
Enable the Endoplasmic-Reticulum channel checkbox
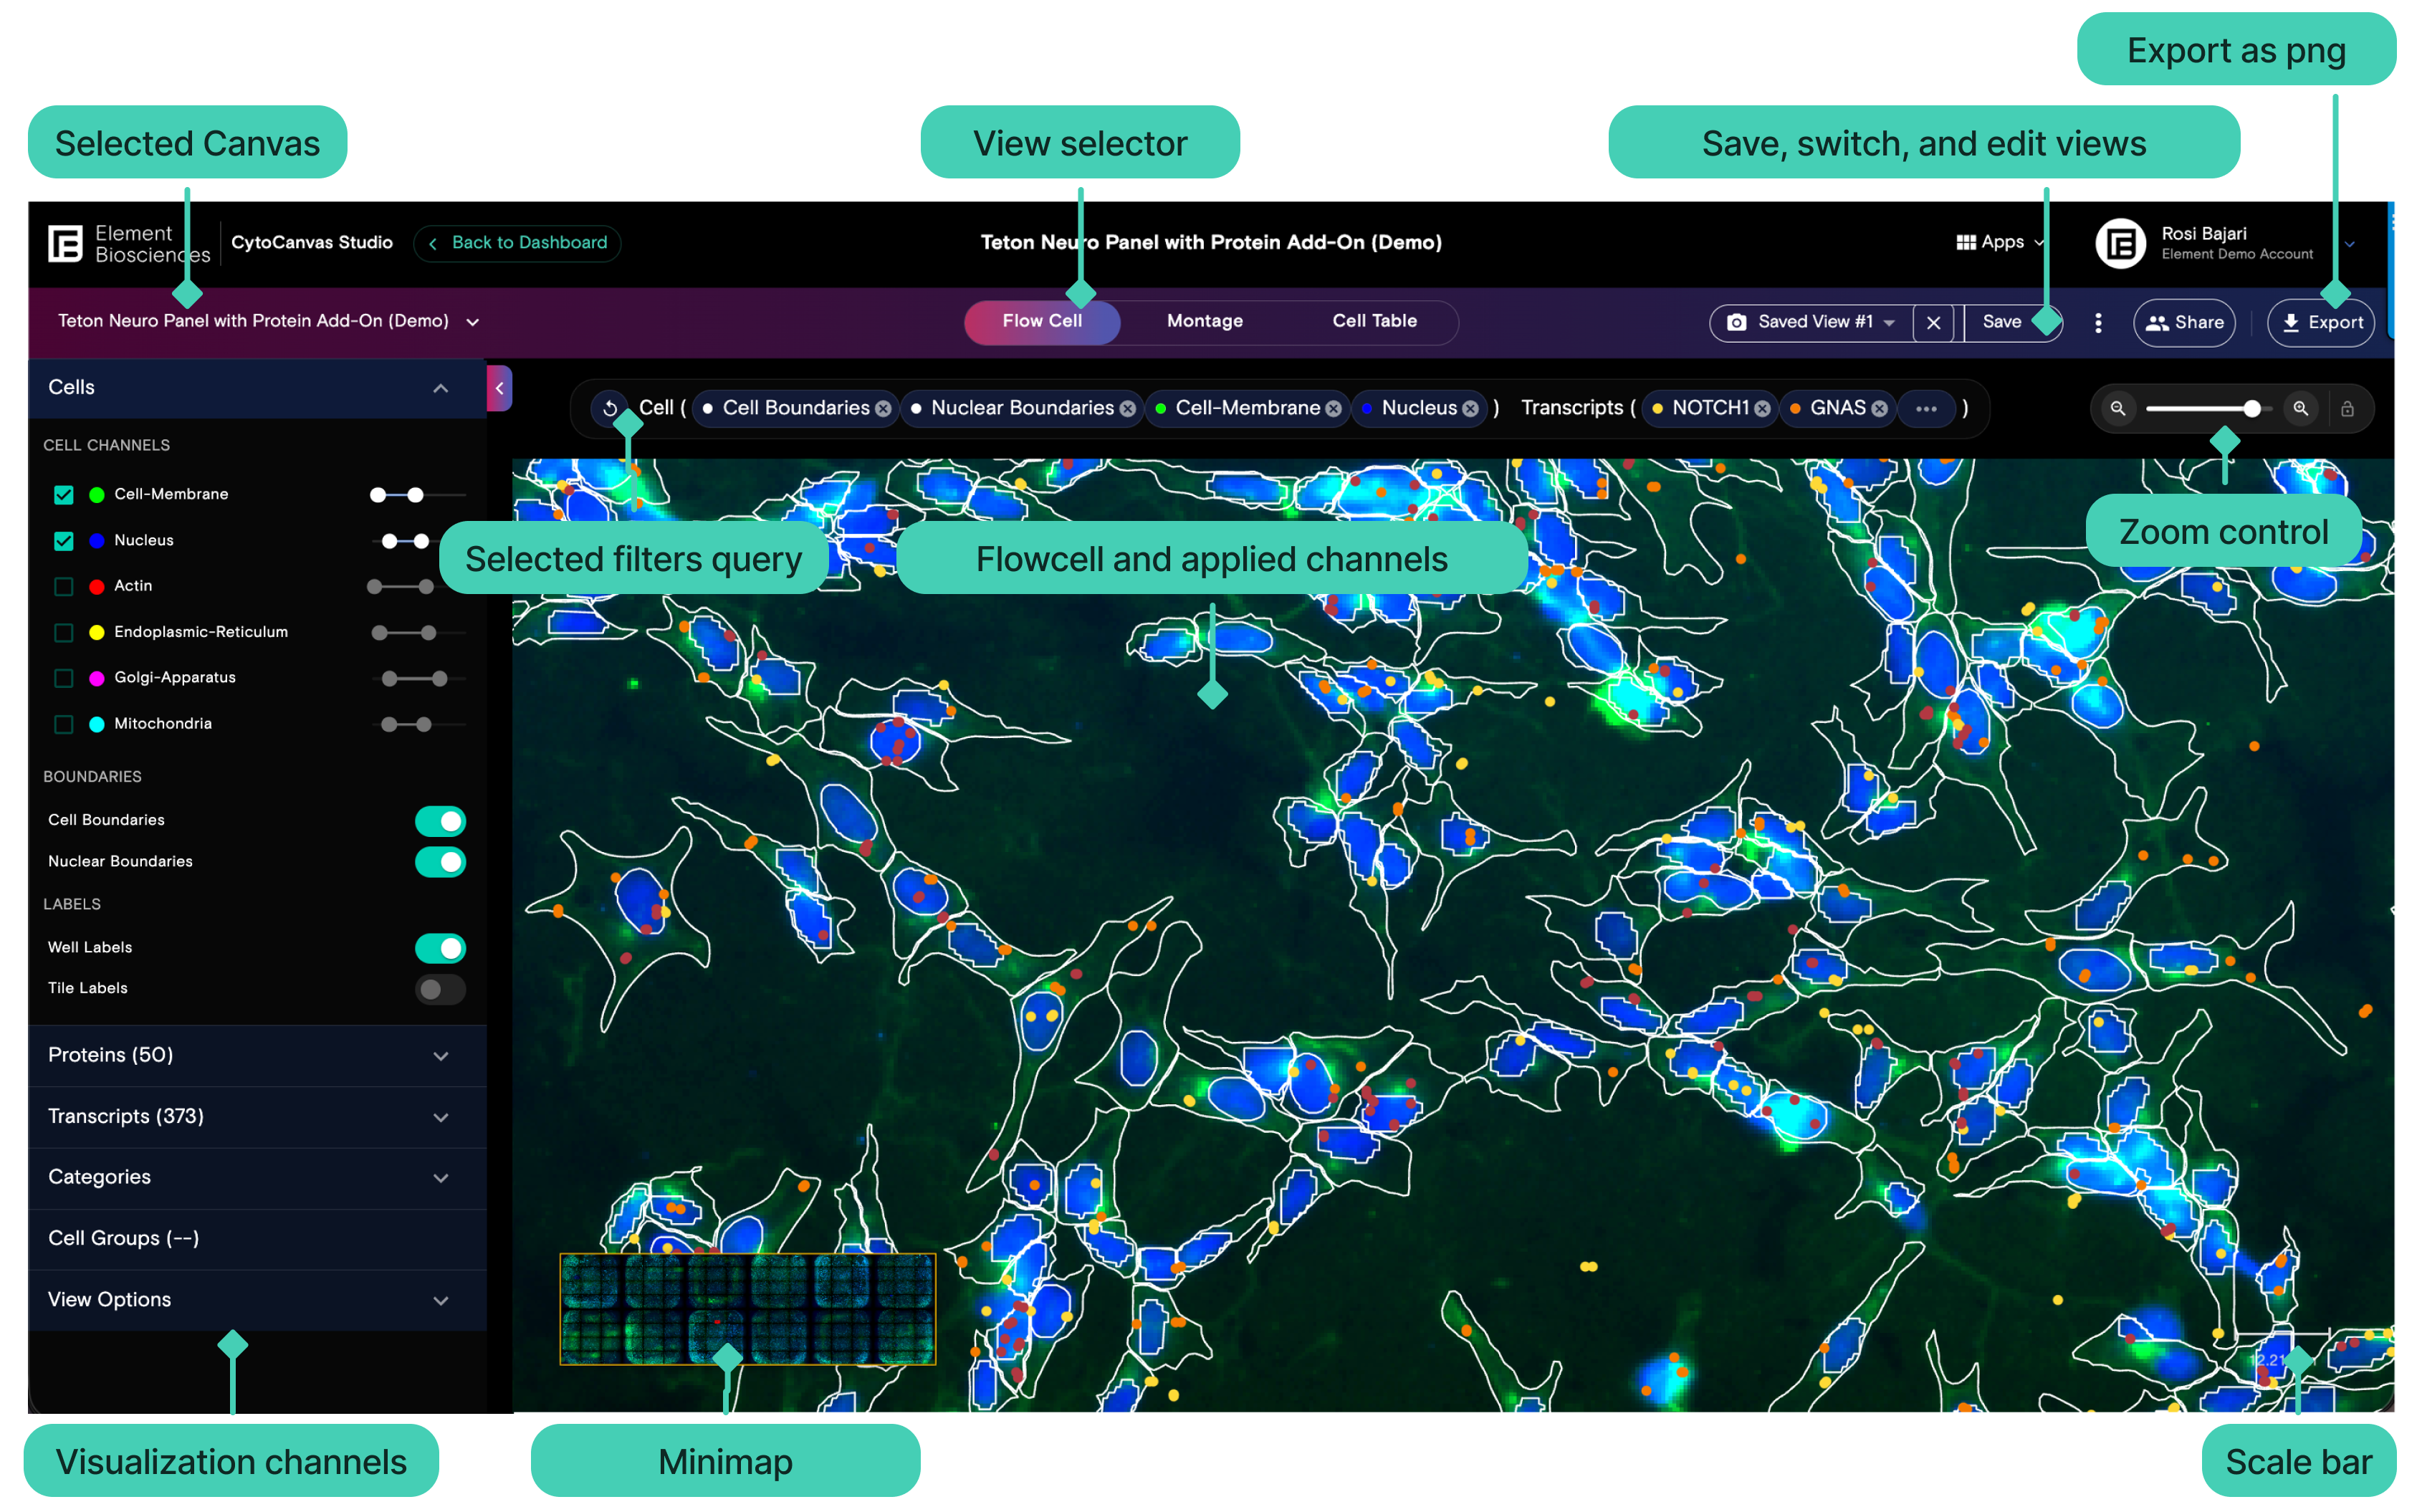pos(64,633)
